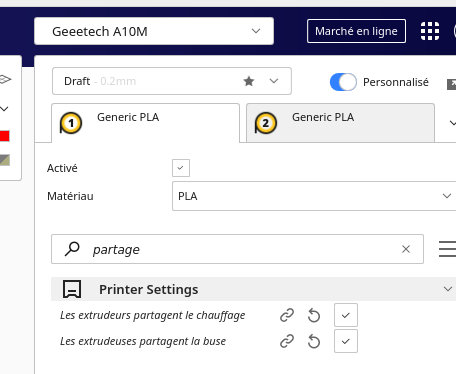The height and width of the screenshot is (374, 456).
Task: Reset the 'partagent le chauffage' setting
Action: pyautogui.click(x=314, y=315)
